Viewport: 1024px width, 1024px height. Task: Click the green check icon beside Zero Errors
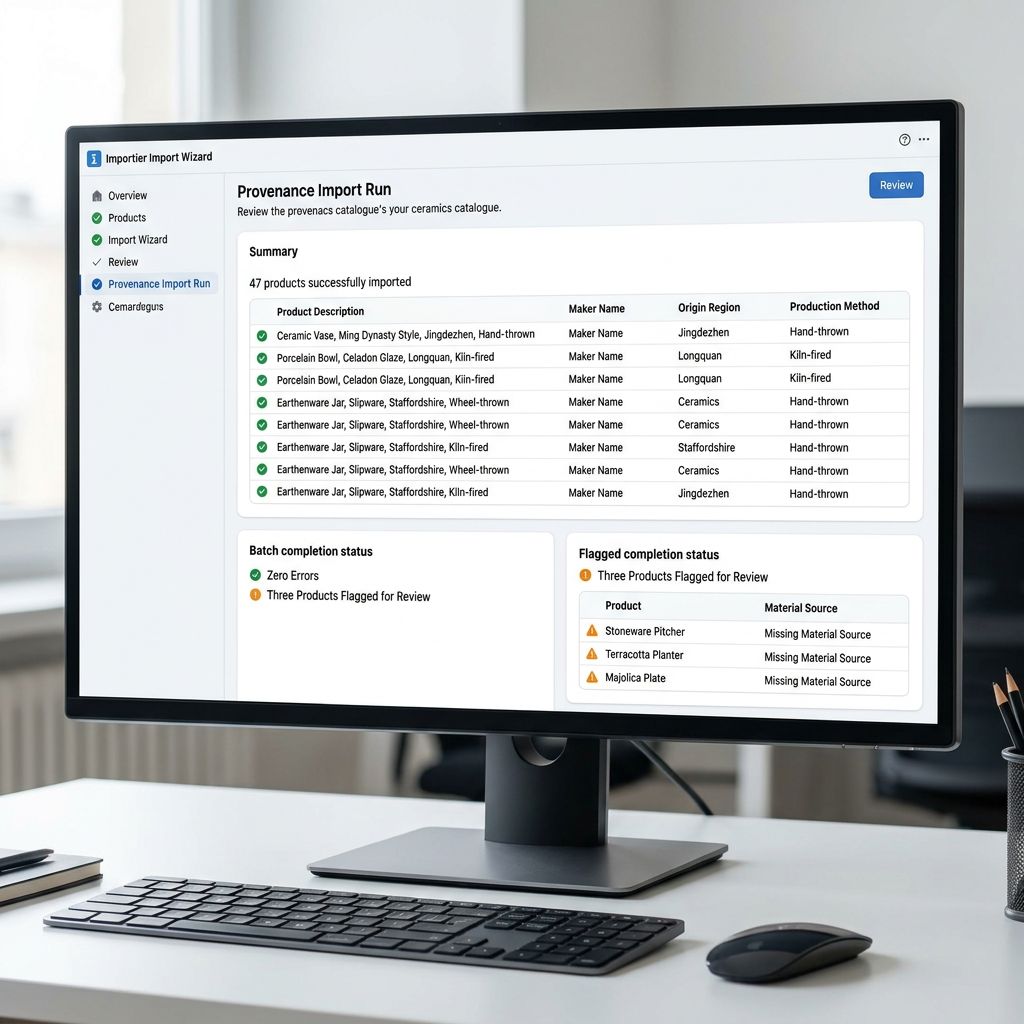255,575
